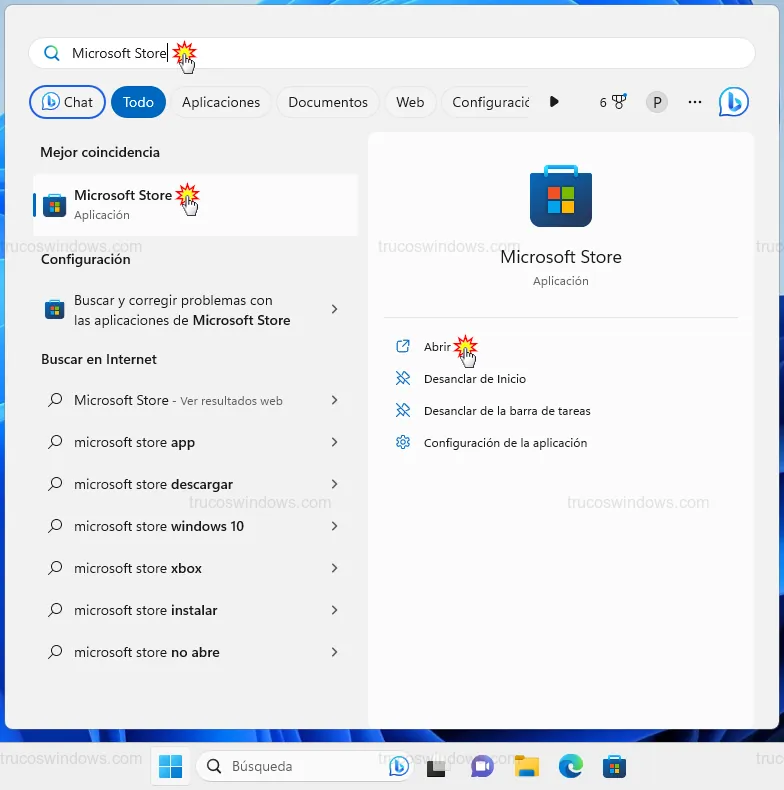Open the Bing Chat tab
The image size is (784, 790).
pyautogui.click(x=68, y=102)
